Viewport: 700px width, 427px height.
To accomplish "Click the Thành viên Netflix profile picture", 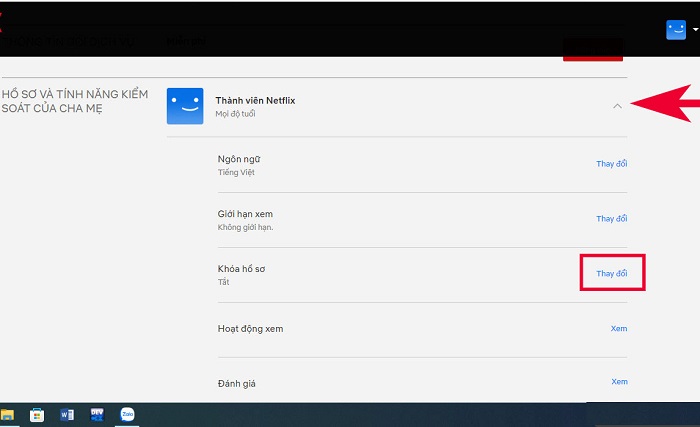I will [x=185, y=106].
